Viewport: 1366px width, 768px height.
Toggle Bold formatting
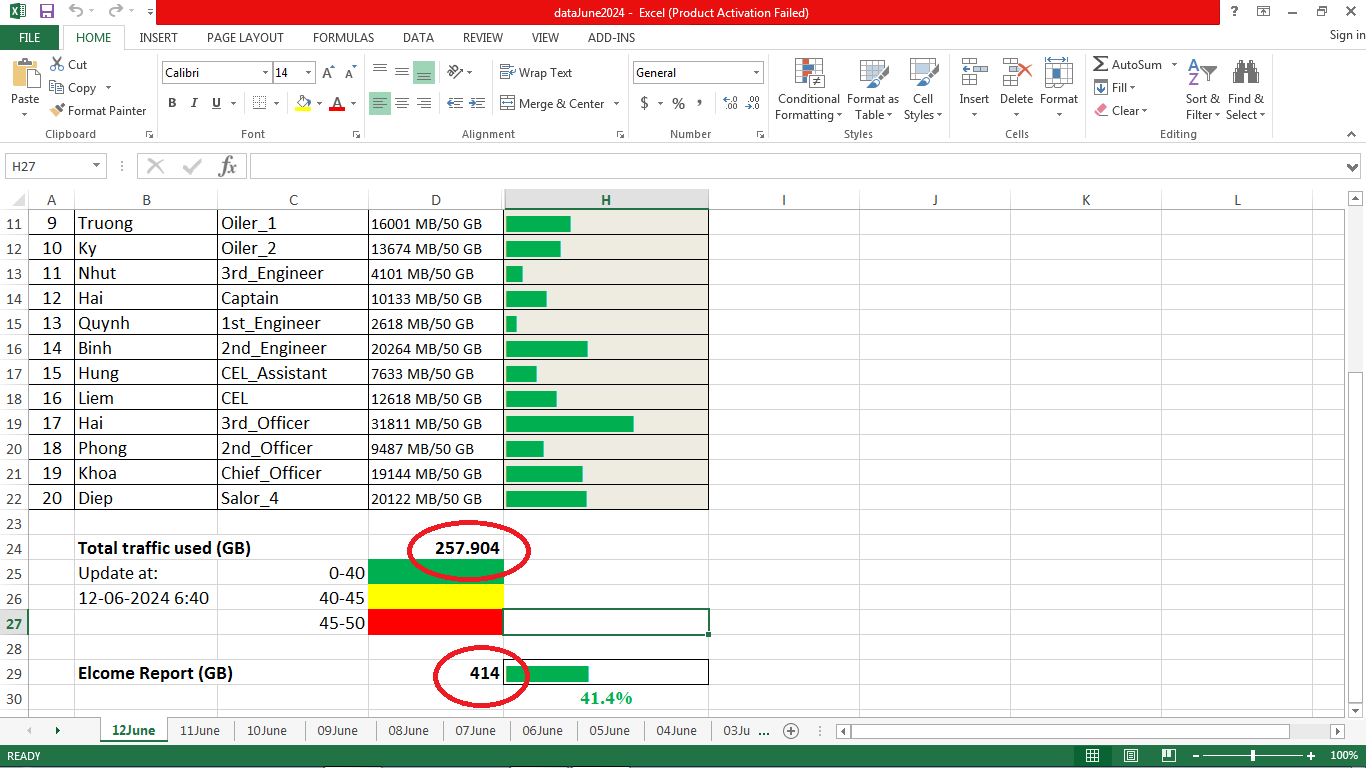point(172,103)
